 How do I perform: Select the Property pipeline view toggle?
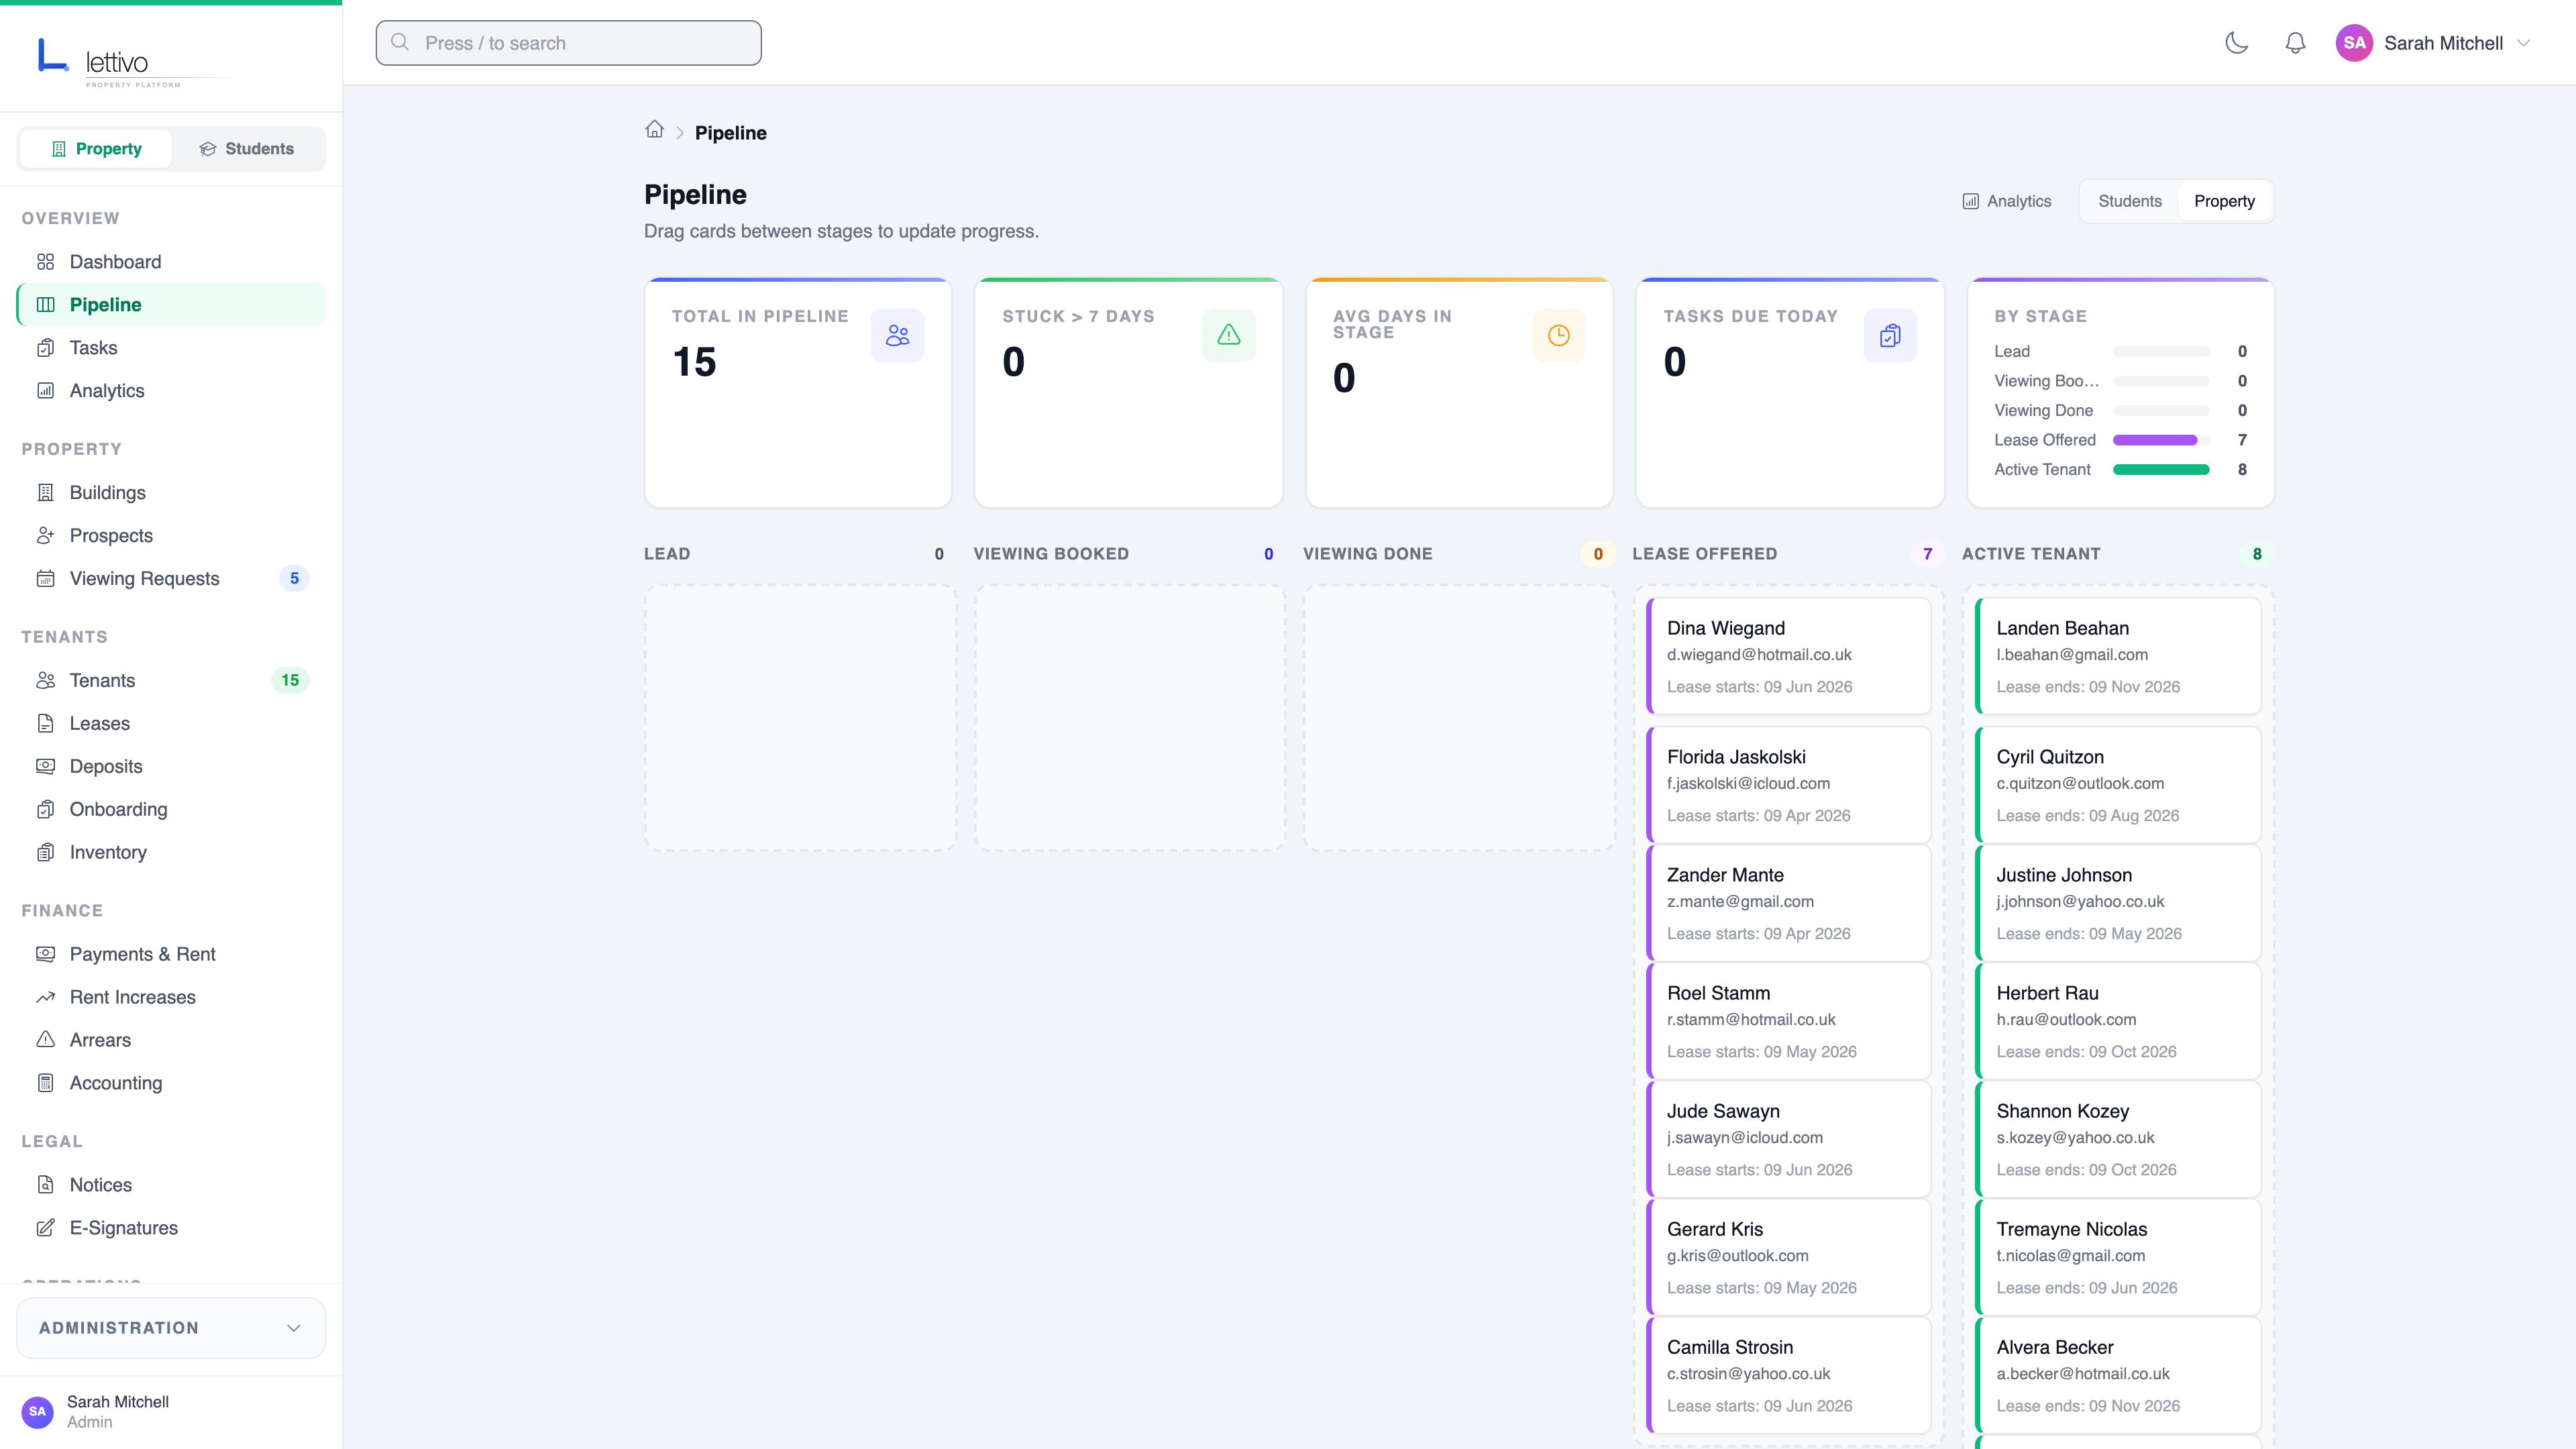(x=2224, y=201)
